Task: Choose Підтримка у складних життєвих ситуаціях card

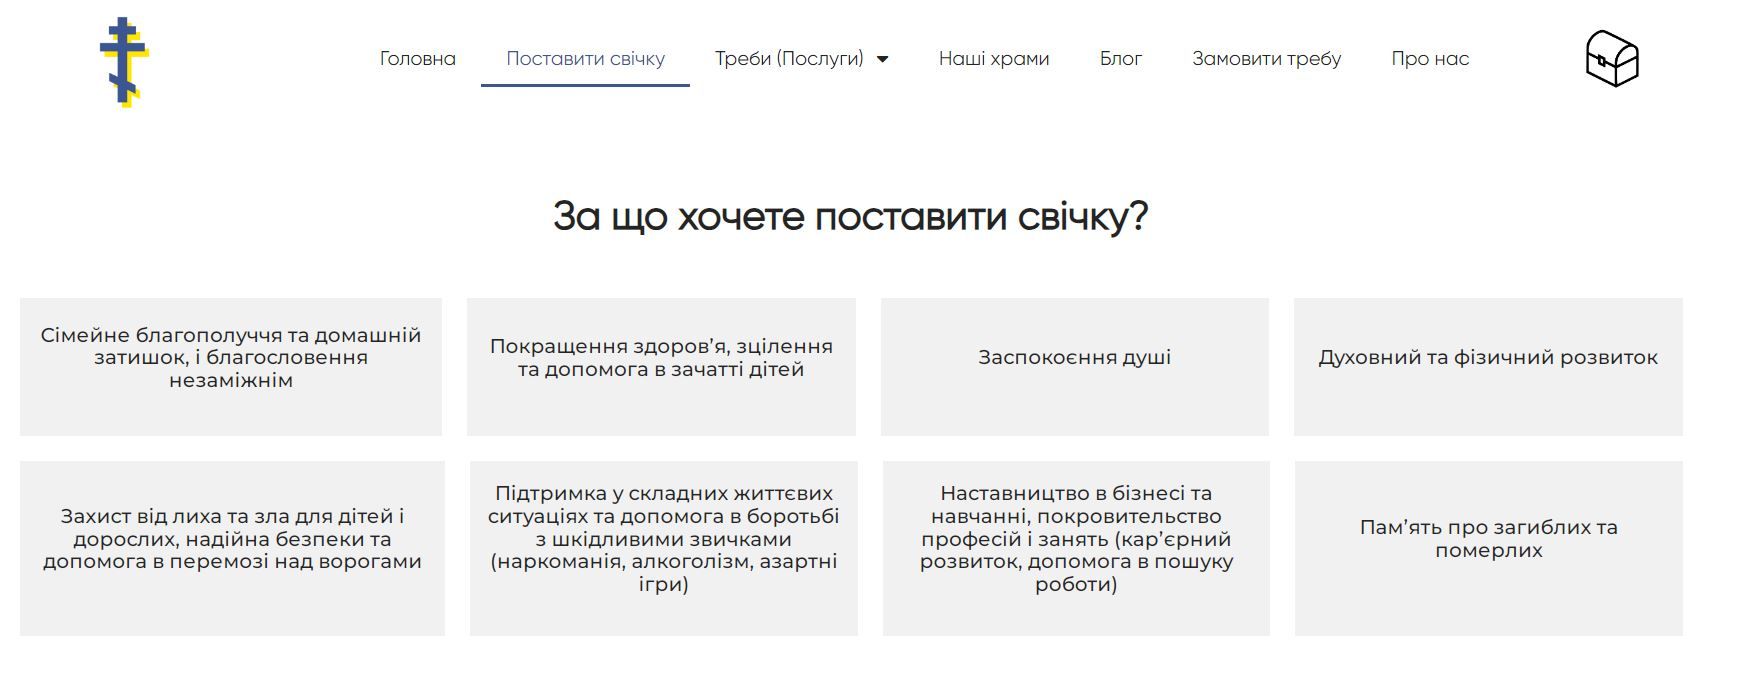Action: click(x=663, y=548)
